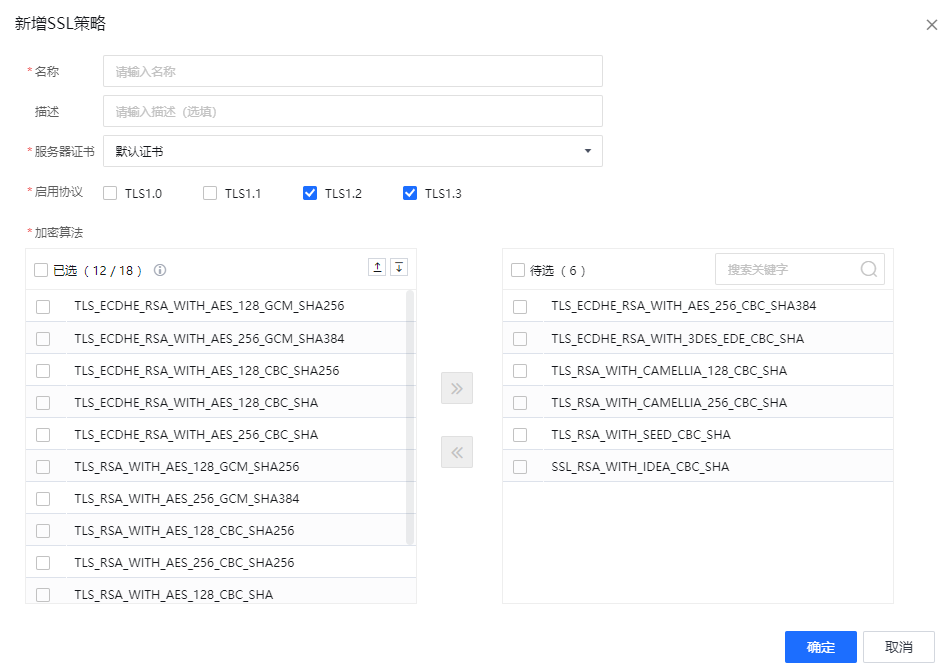Click the description input field

(x=352, y=111)
